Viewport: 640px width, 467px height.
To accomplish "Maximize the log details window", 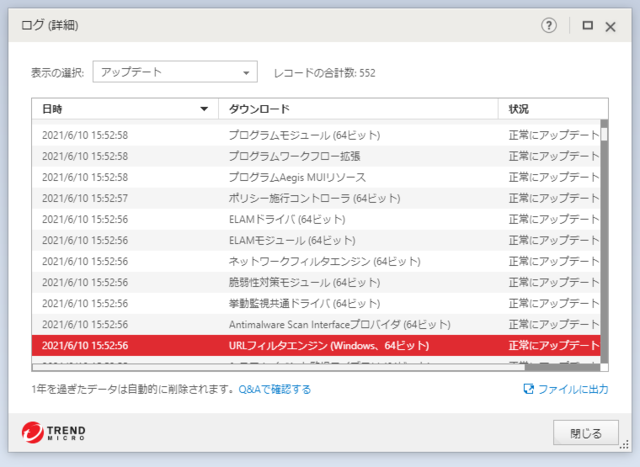I will (587, 26).
